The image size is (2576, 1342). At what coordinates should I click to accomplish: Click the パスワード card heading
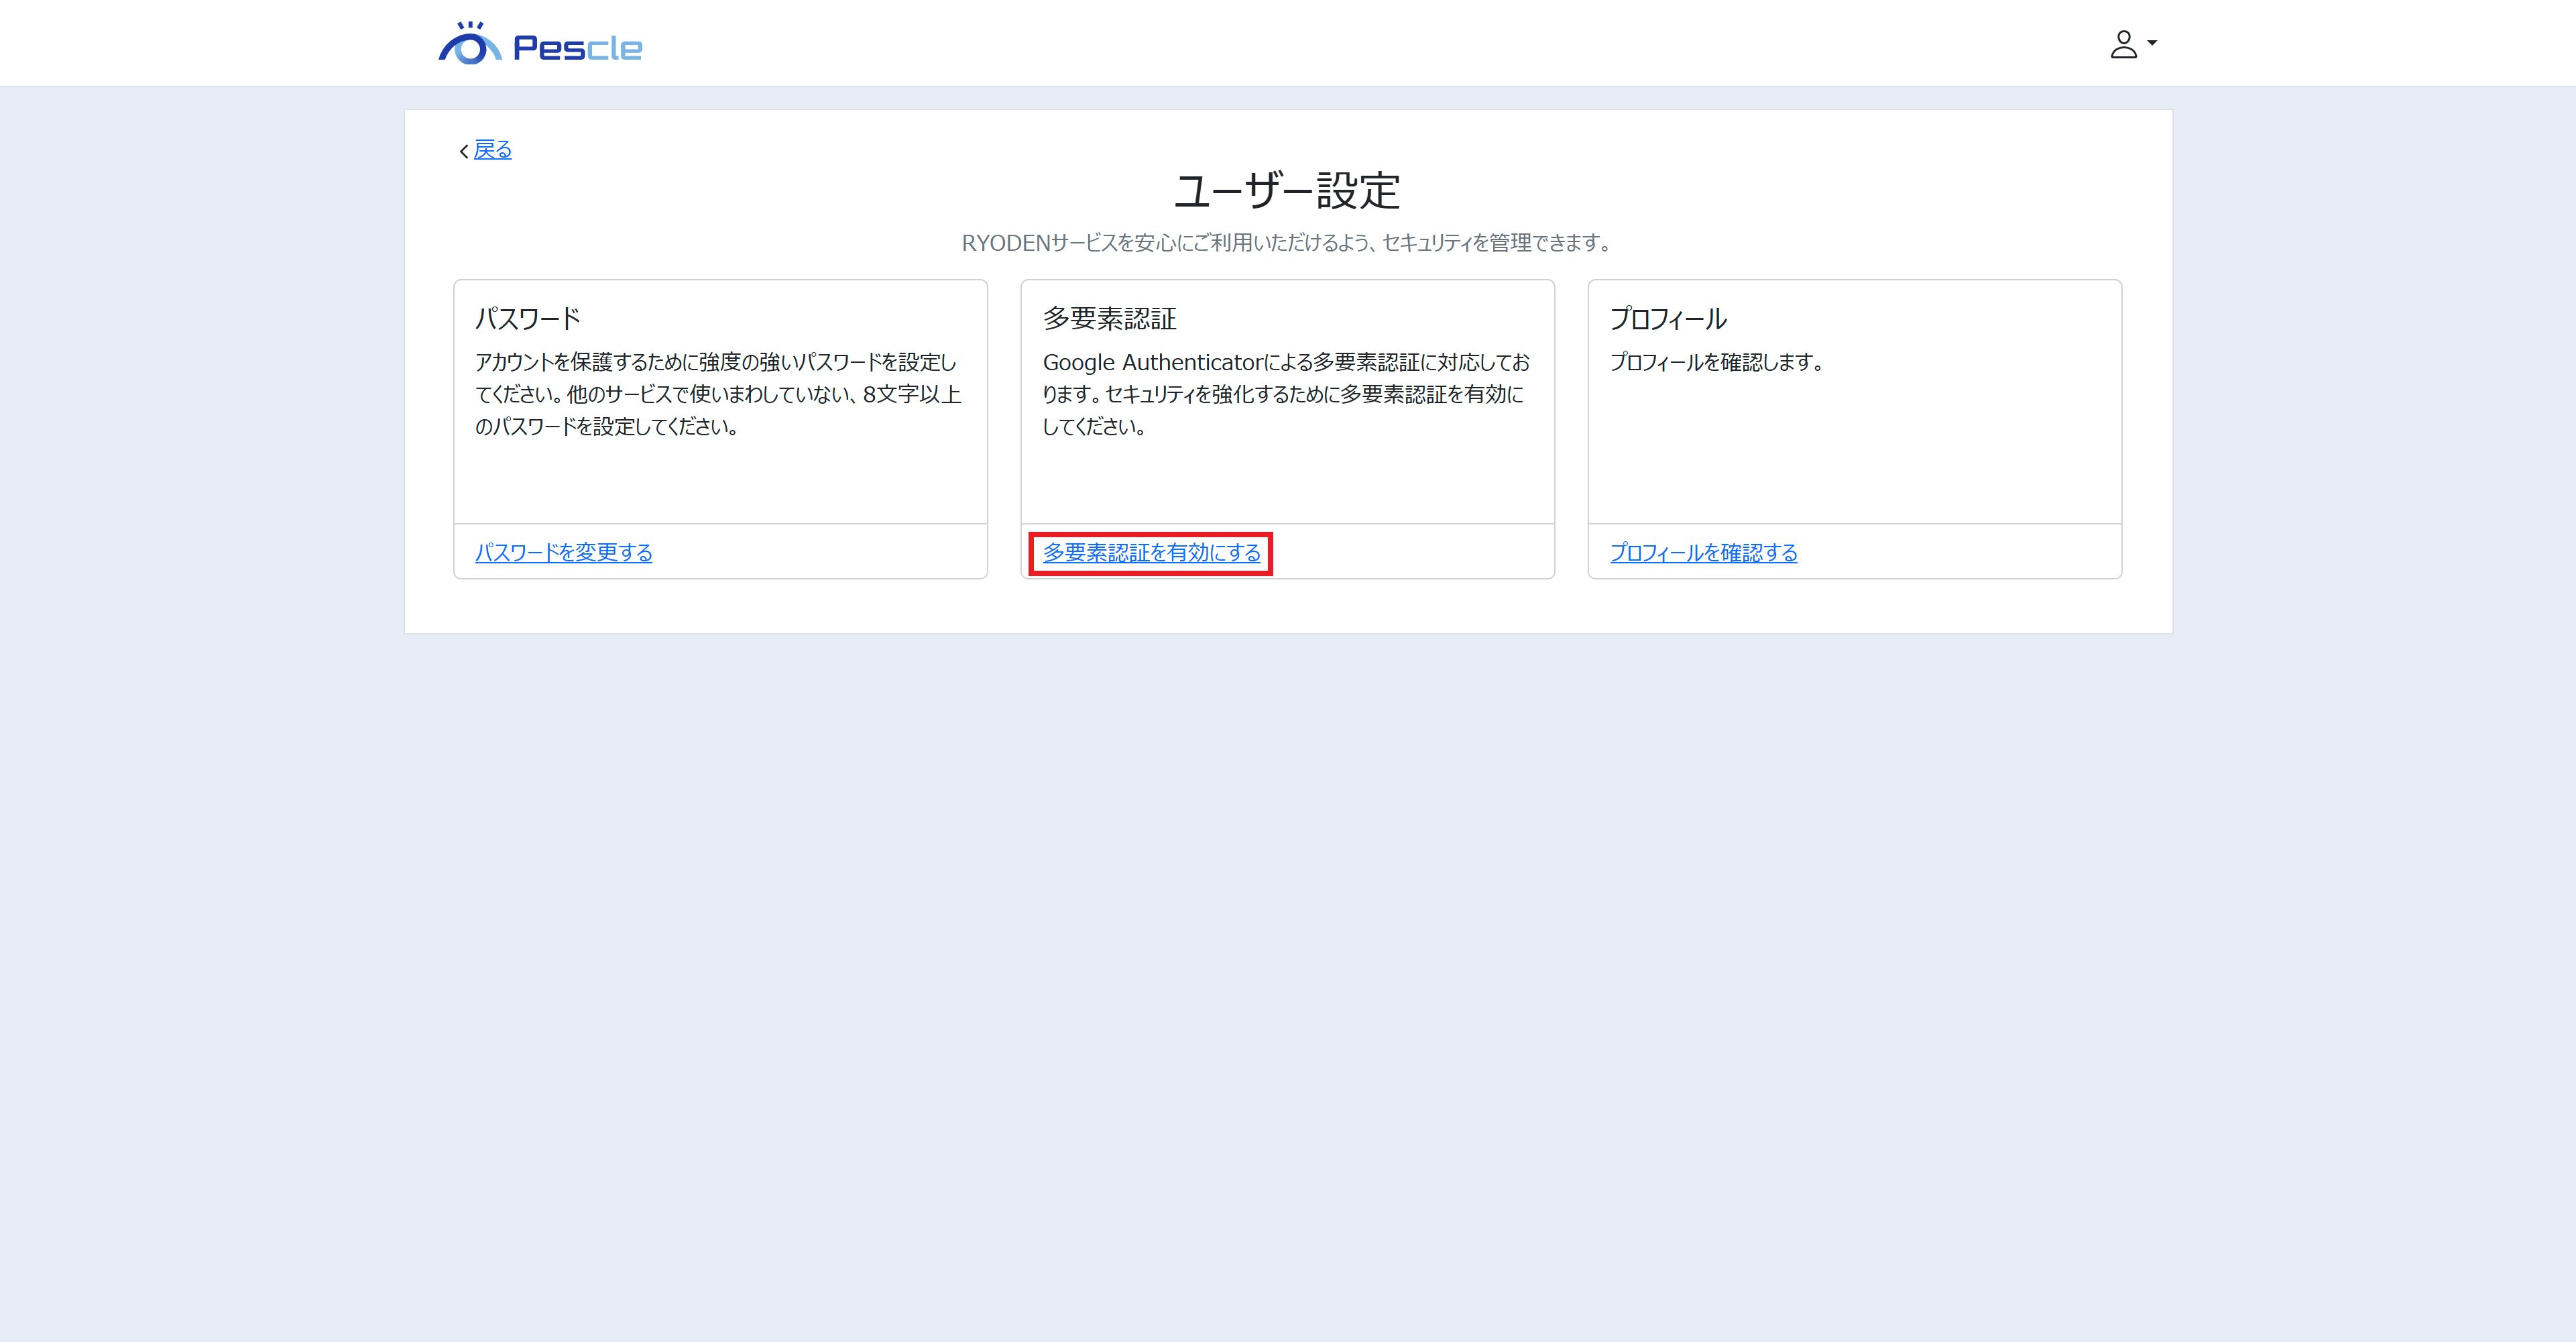tap(528, 319)
